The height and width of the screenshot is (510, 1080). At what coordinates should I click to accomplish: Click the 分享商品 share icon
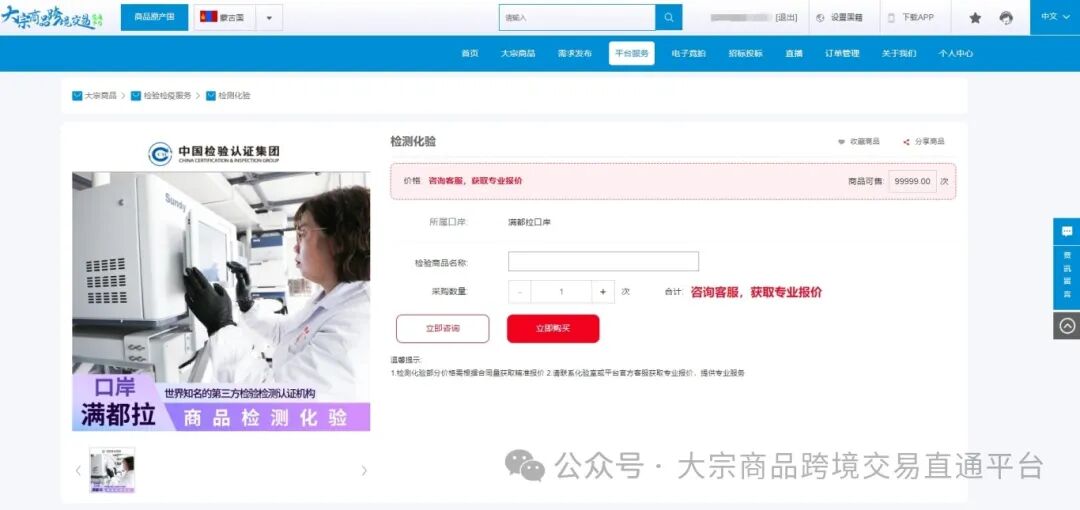coord(906,142)
